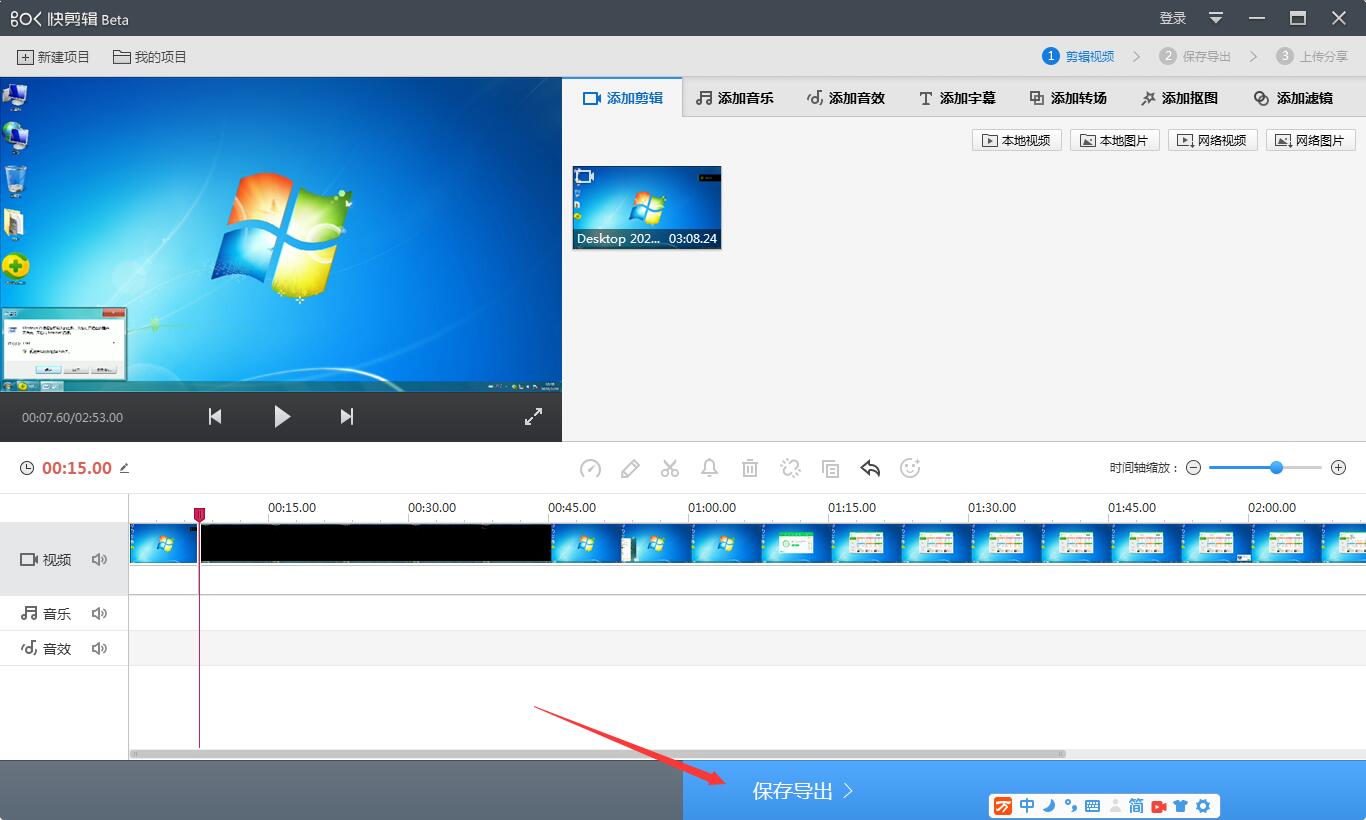1366x820 pixels.
Task: Edit the timecode with the small pencil icon
Action: [124, 468]
